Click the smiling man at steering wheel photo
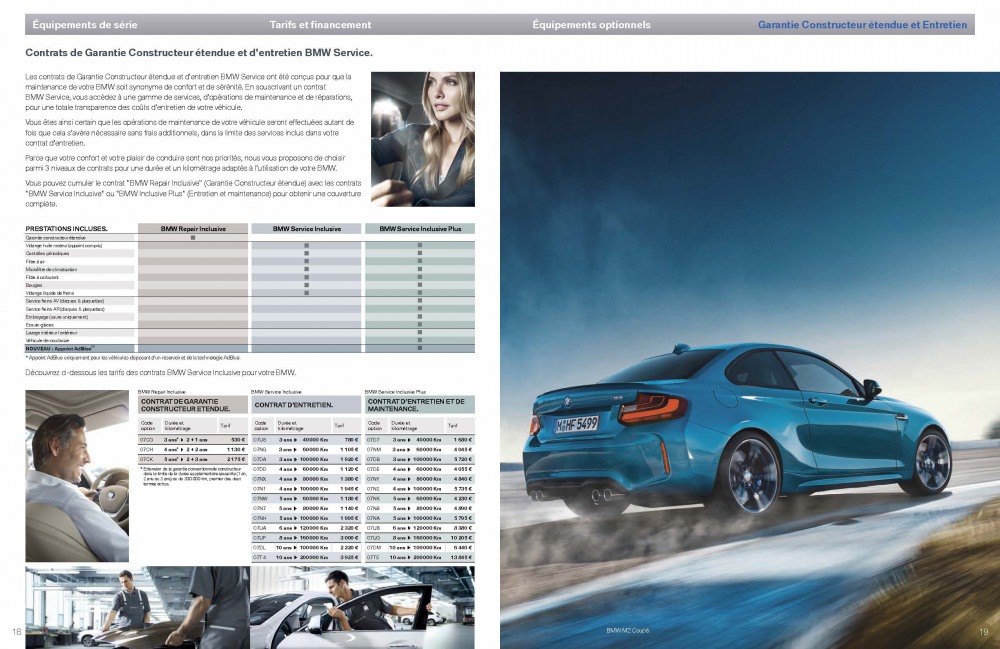Image resolution: width=1000 pixels, height=649 pixels. pyautogui.click(x=77, y=476)
